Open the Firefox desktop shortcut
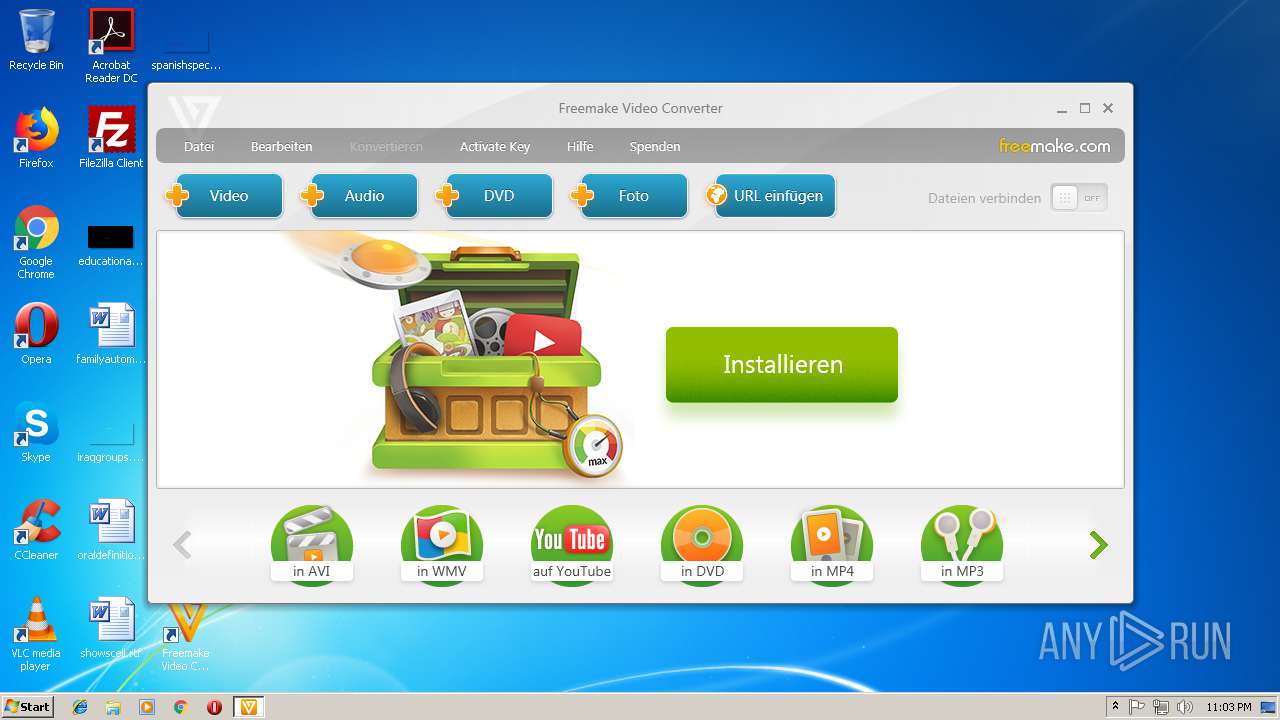This screenshot has height=720, width=1280. [36, 138]
